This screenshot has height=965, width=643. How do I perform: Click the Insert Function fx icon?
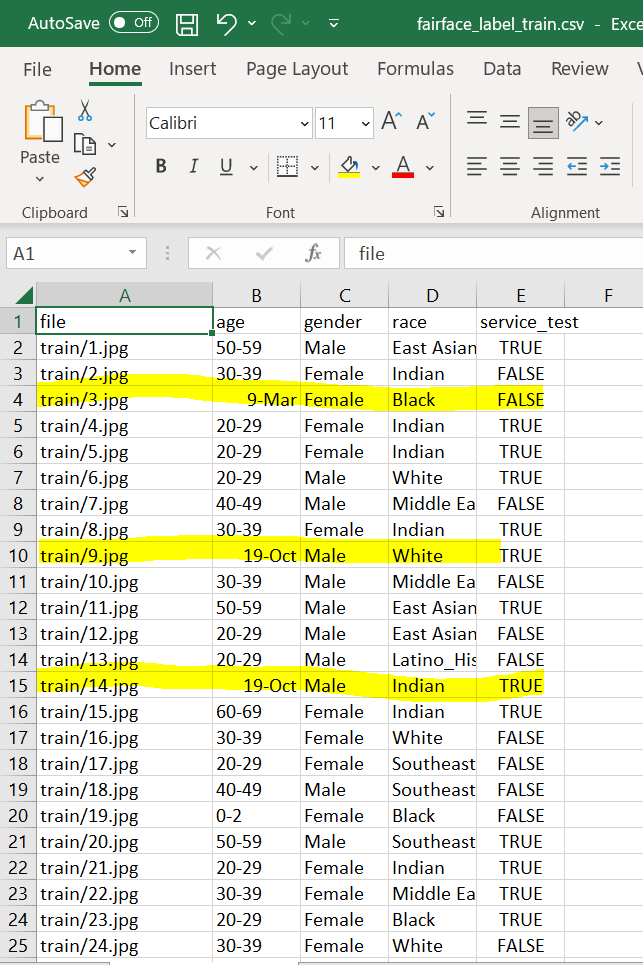(313, 253)
